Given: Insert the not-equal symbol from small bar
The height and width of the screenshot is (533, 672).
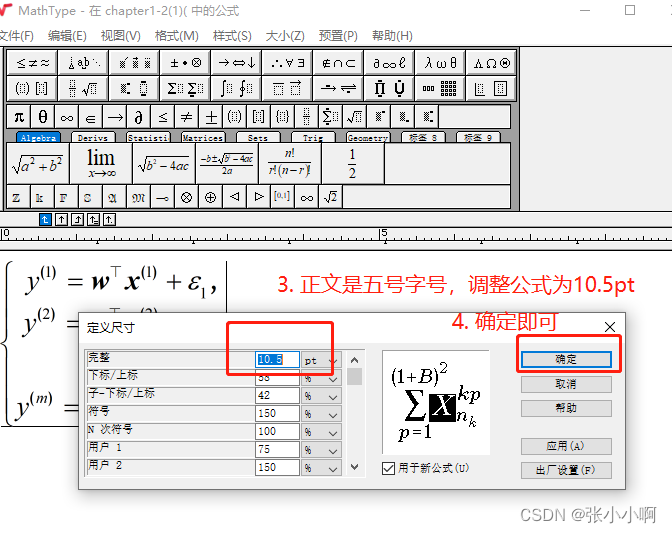Looking at the screenshot, I should (x=187, y=117).
